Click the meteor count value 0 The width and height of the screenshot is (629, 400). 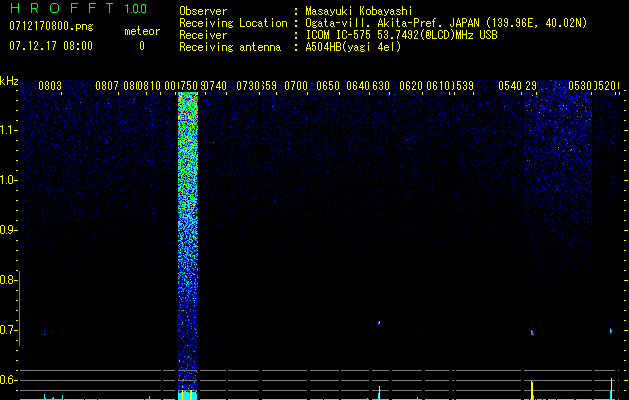tap(142, 46)
